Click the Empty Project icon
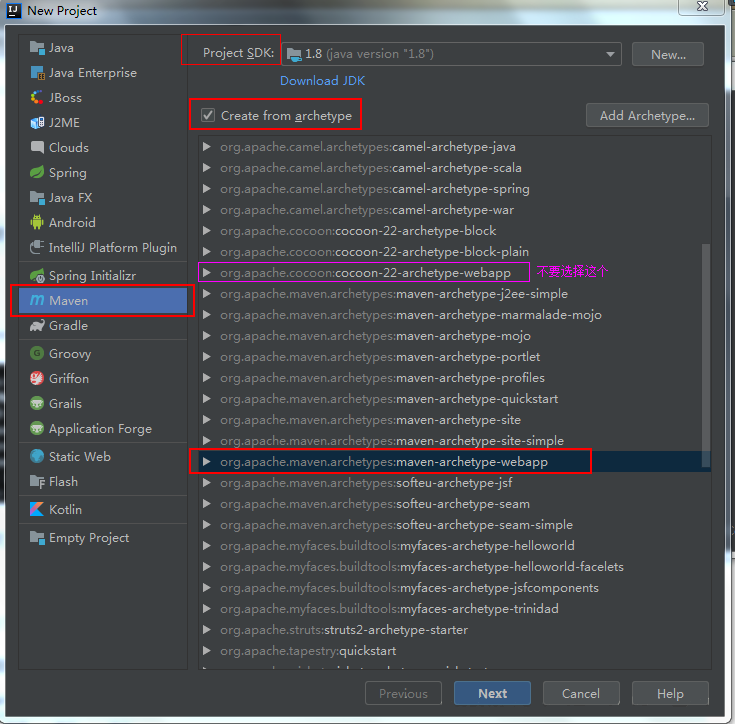 [37, 537]
